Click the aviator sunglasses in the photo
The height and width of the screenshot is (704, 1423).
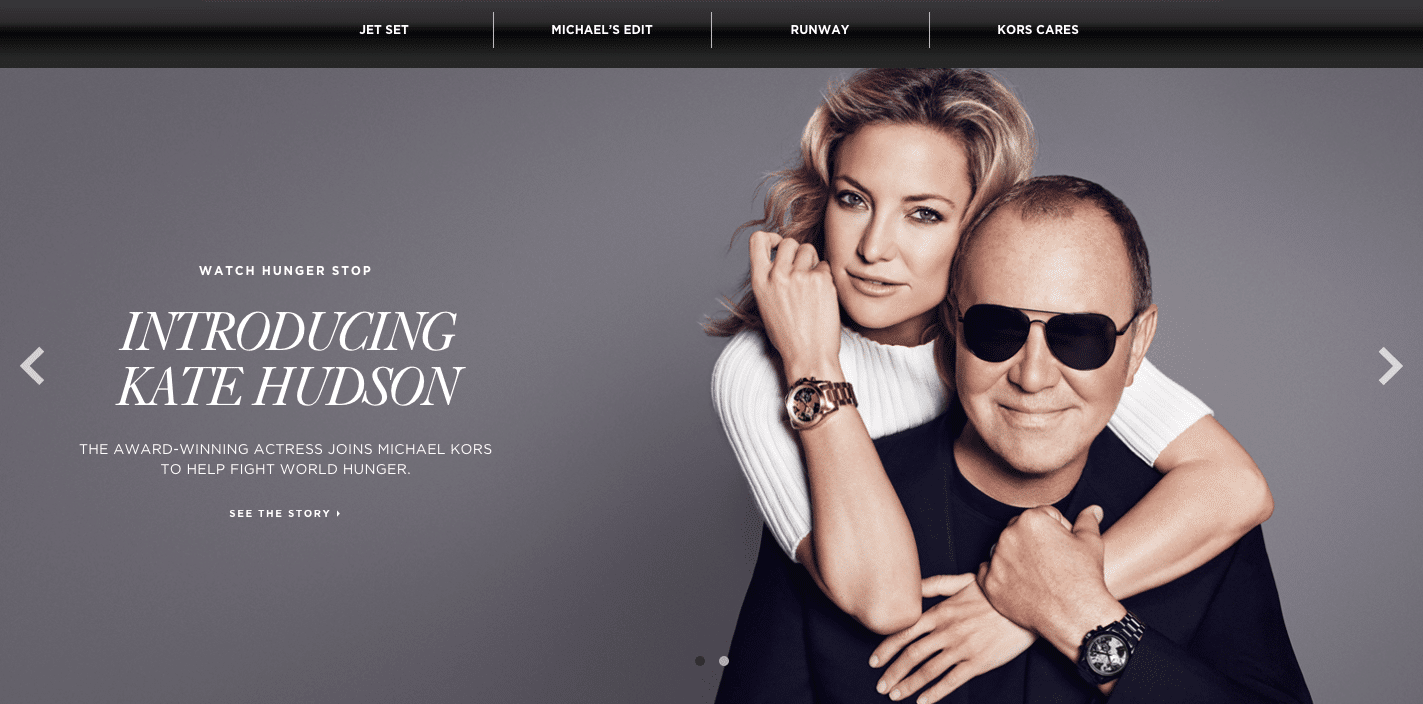1045,334
